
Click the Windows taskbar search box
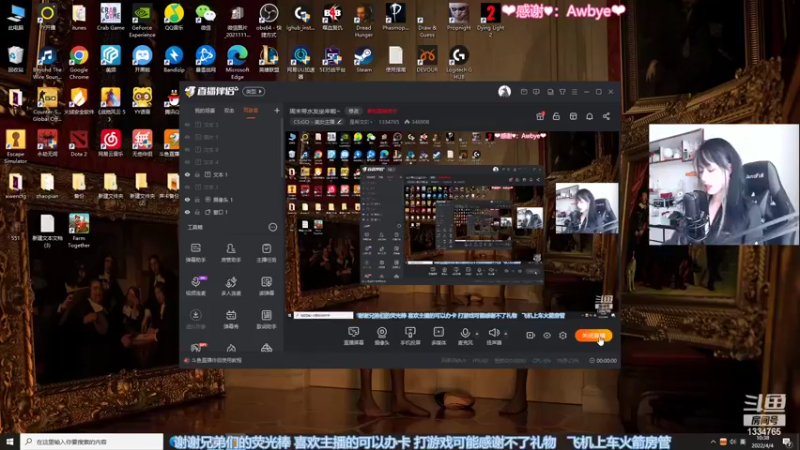[92, 441]
